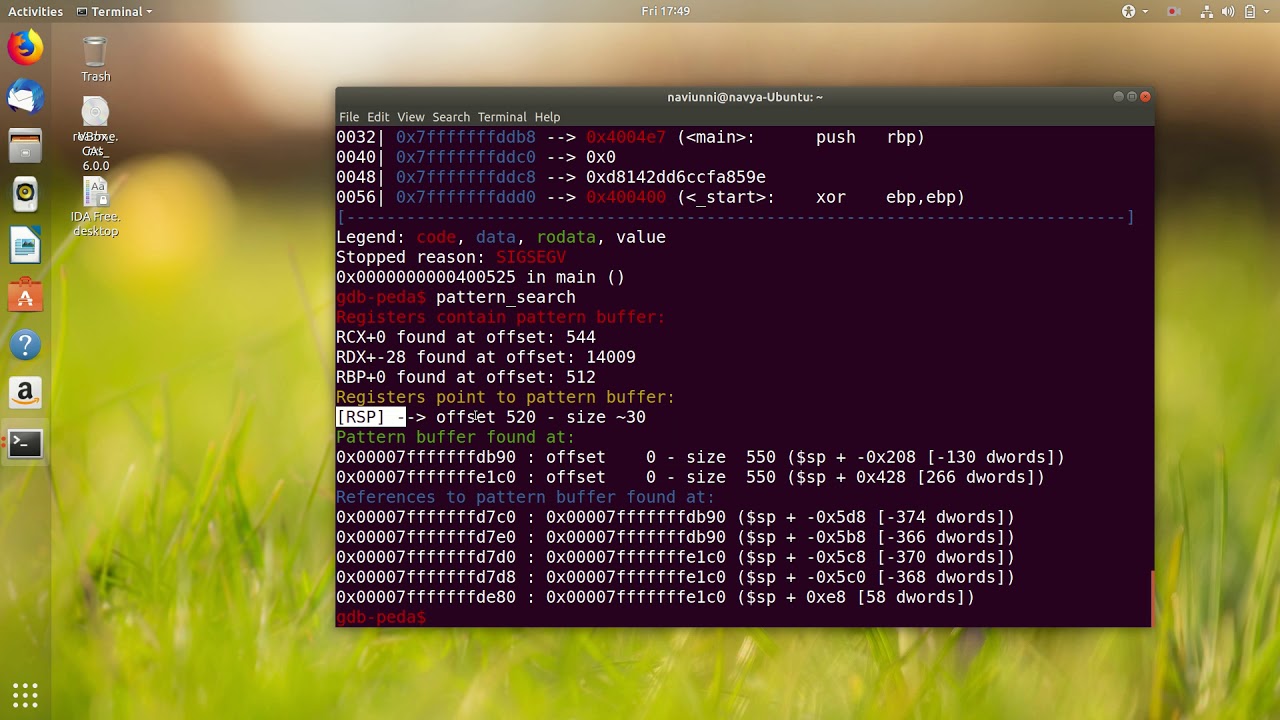Viewport: 1280px width, 720px height.
Task: Click '($sp + 0x428 [266 dwords])' text
Action: tap(916, 477)
